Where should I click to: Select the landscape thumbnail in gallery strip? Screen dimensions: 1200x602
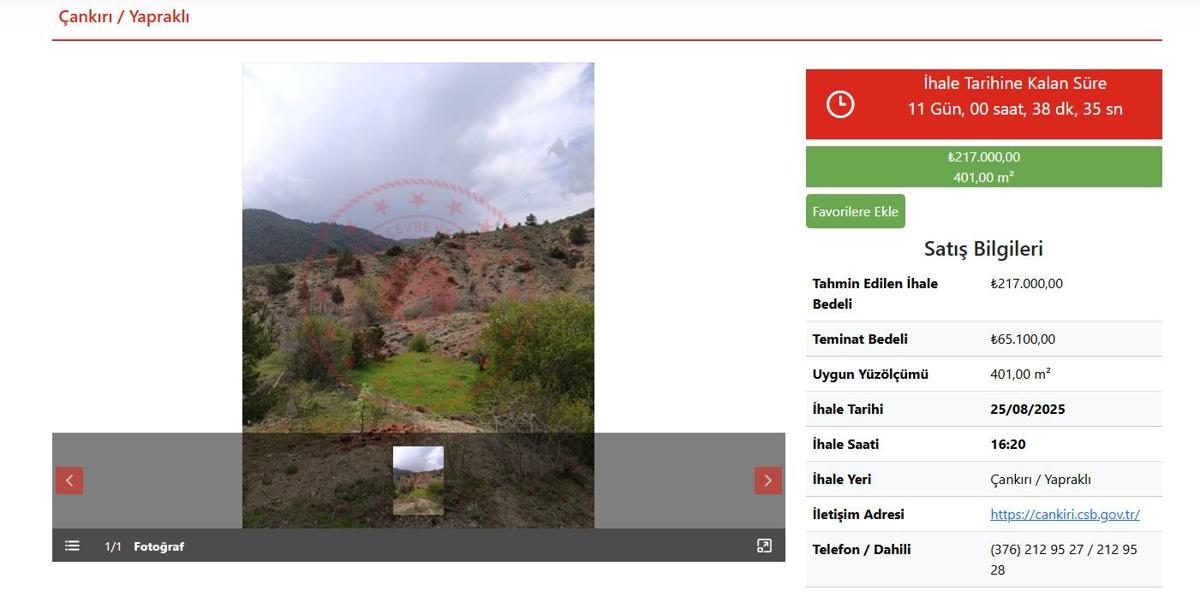(418, 480)
